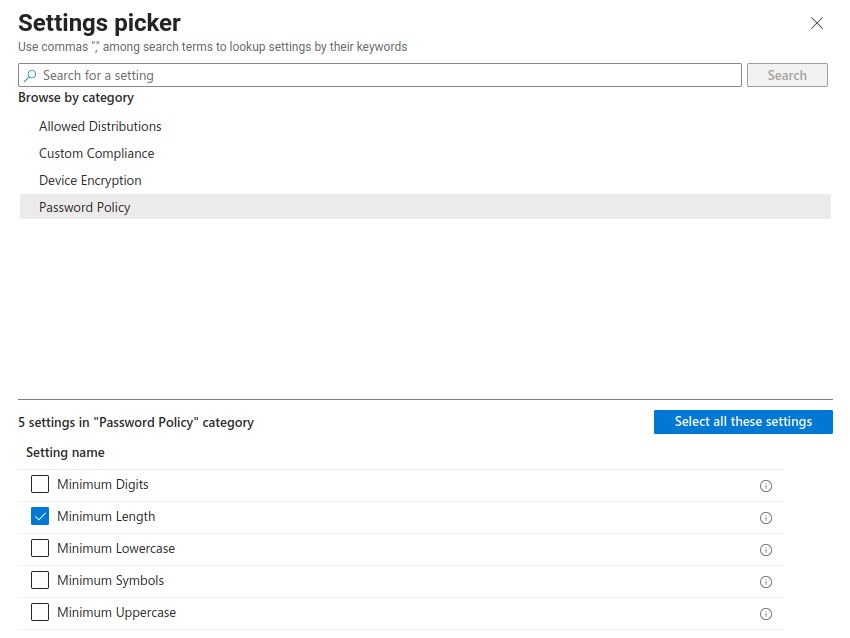
Task: Open info tooltip for Minimum Symbols
Action: [766, 582]
